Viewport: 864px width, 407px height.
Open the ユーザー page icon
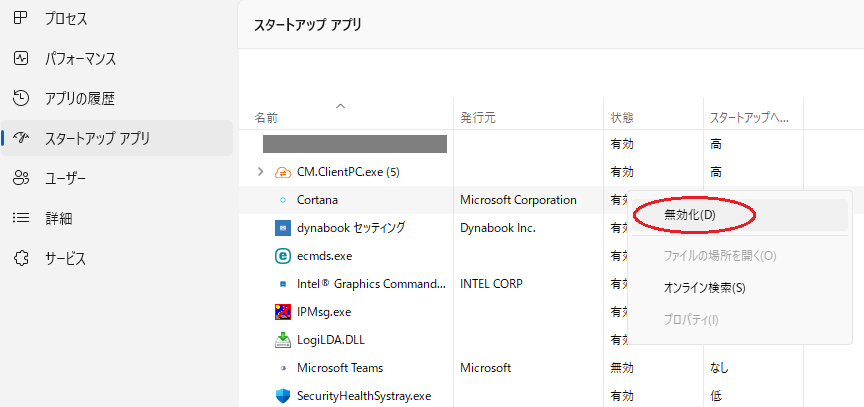coord(20,178)
